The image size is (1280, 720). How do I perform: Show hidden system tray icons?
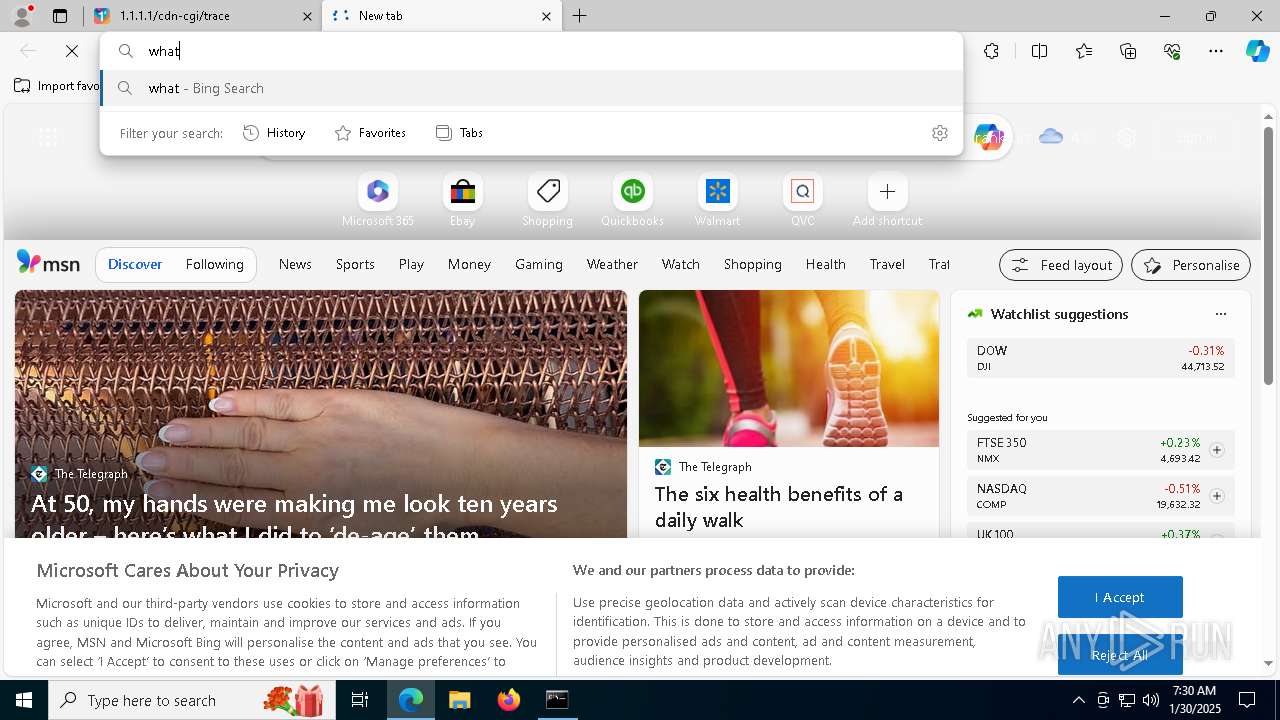[1078, 700]
